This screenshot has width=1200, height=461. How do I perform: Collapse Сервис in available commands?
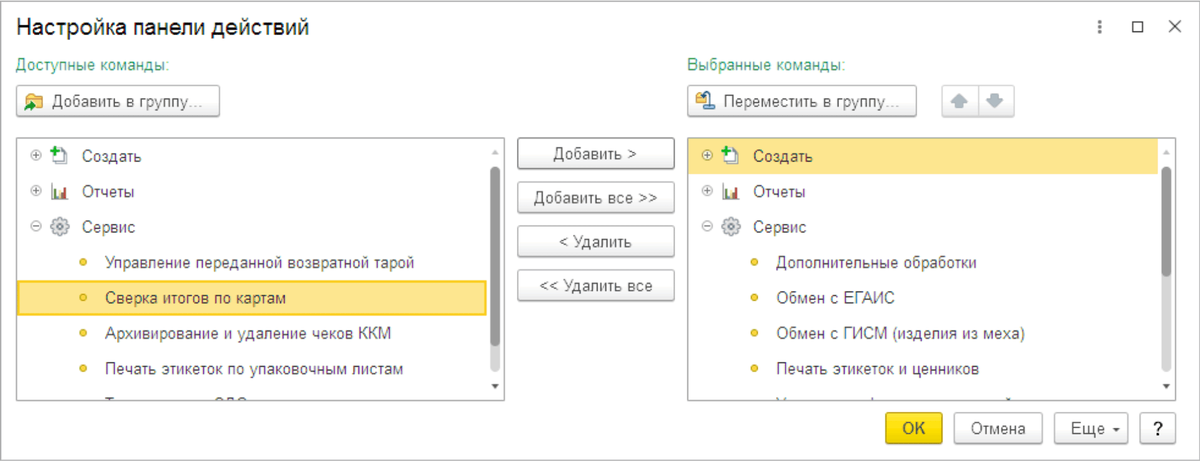(37, 227)
